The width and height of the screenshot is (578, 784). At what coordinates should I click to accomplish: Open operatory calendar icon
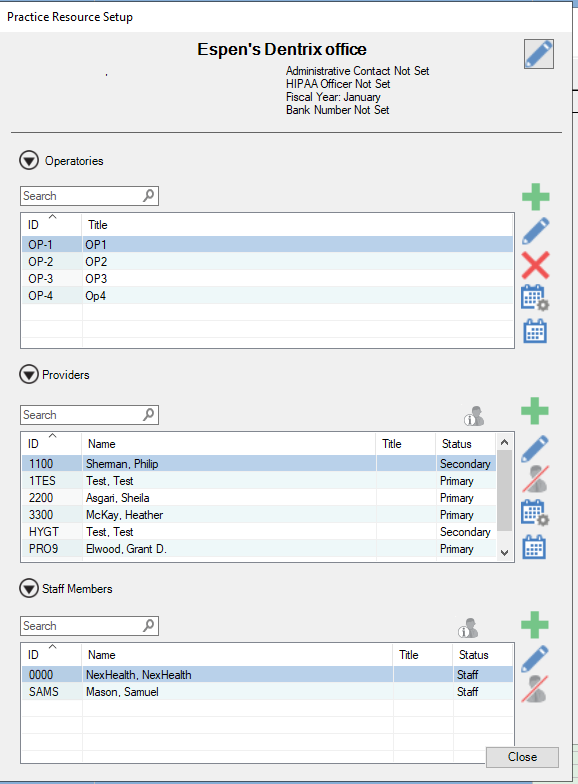tap(535, 331)
